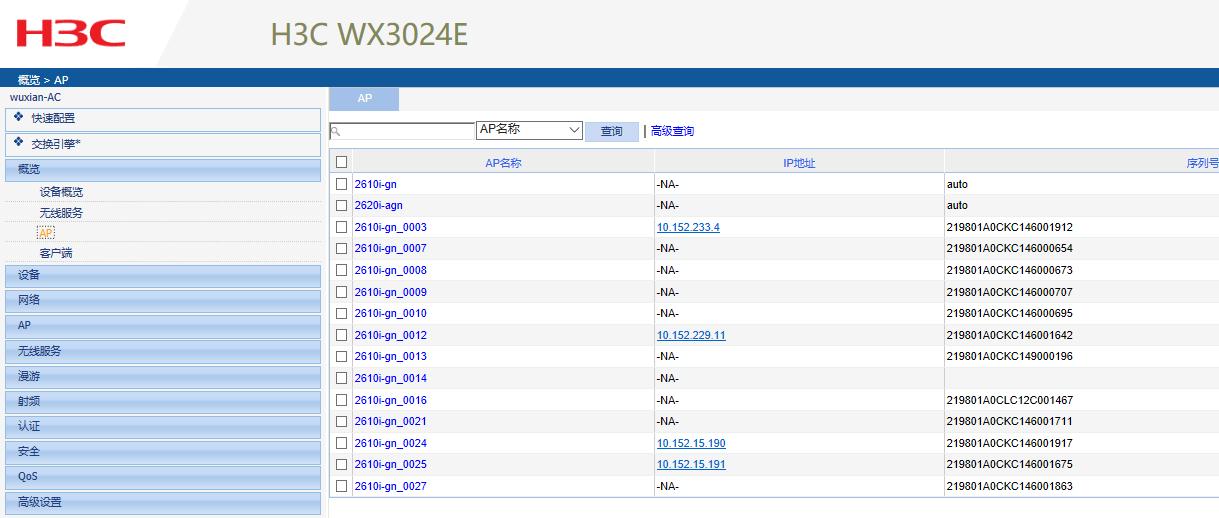This screenshot has height=518, width=1219.
Task: Sort by the AP名称 column header
Action: [x=503, y=163]
